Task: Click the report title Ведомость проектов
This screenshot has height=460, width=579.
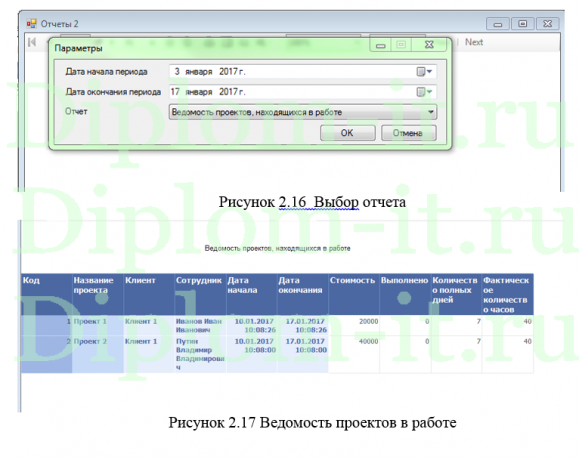Action: [277, 248]
